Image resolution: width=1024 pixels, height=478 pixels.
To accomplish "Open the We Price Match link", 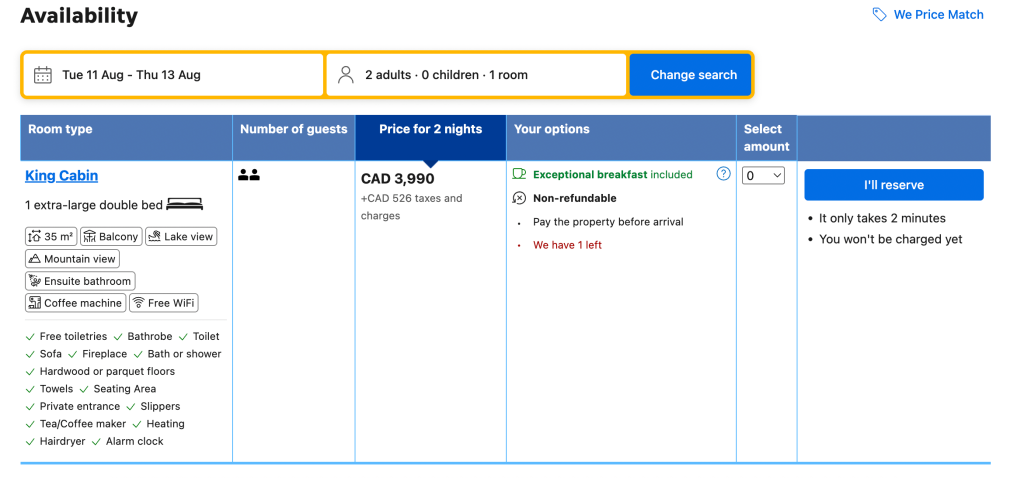I will coord(938,15).
